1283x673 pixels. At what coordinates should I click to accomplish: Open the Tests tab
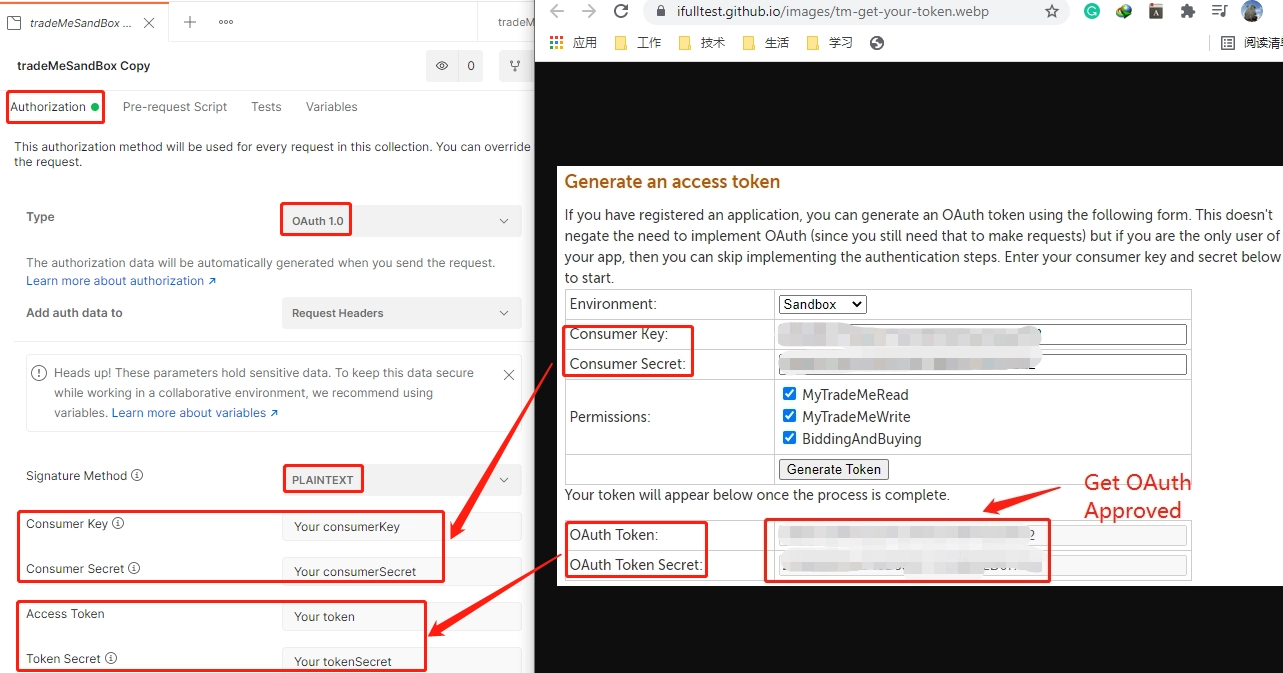[x=266, y=107]
